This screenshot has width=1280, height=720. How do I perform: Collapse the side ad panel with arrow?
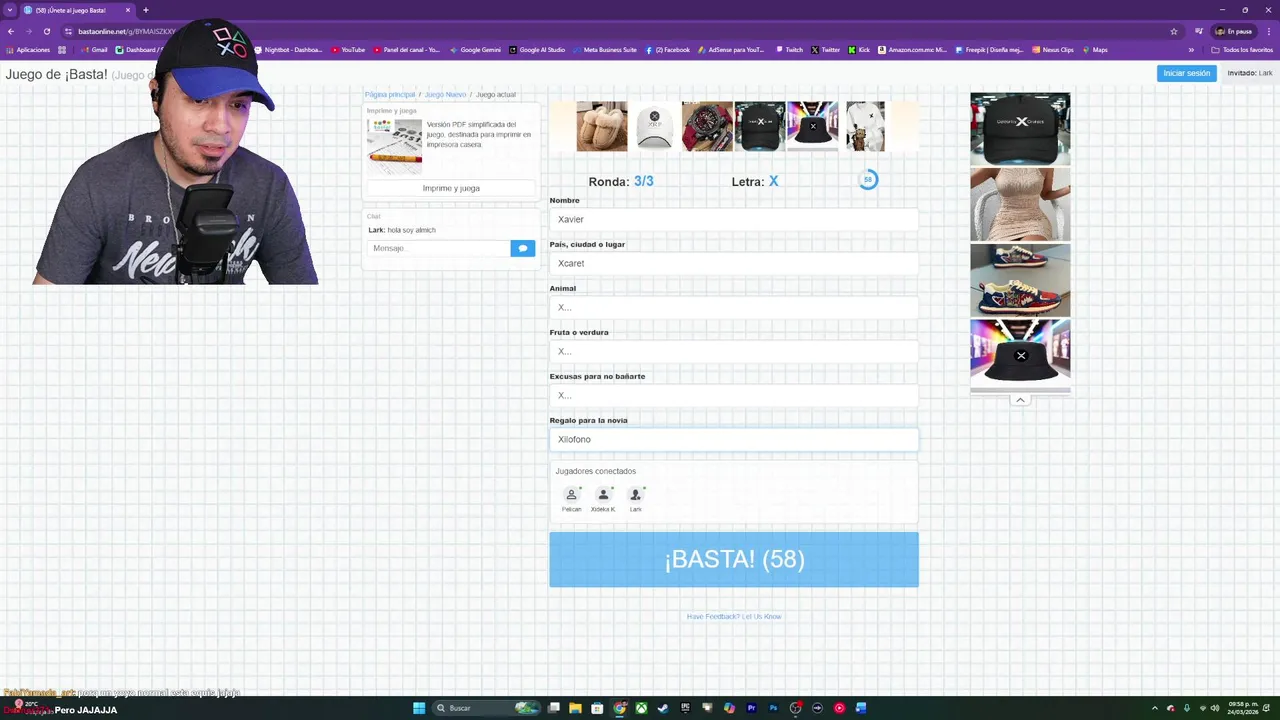1020,400
